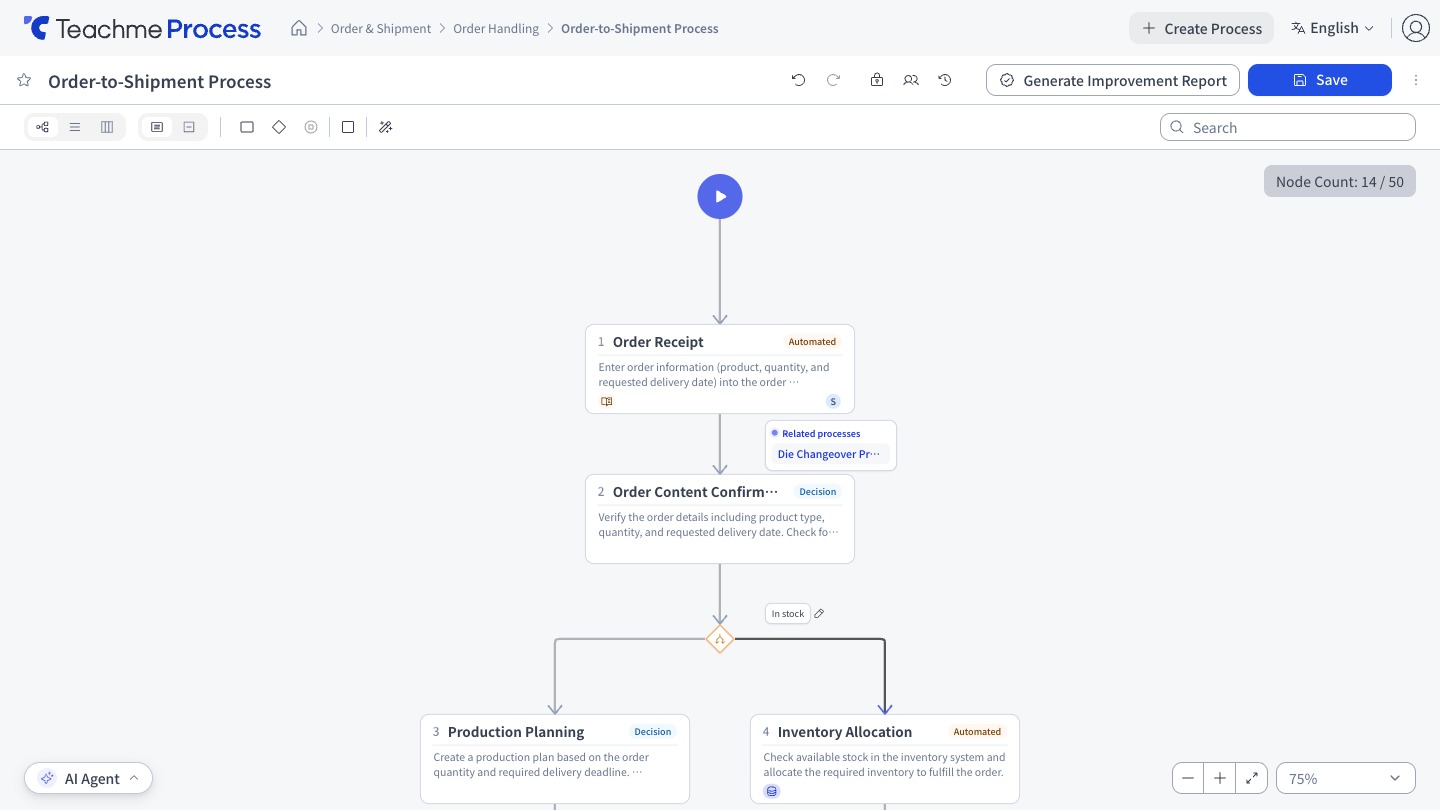Redo the last undone change
1440x810 pixels.
coord(833,80)
